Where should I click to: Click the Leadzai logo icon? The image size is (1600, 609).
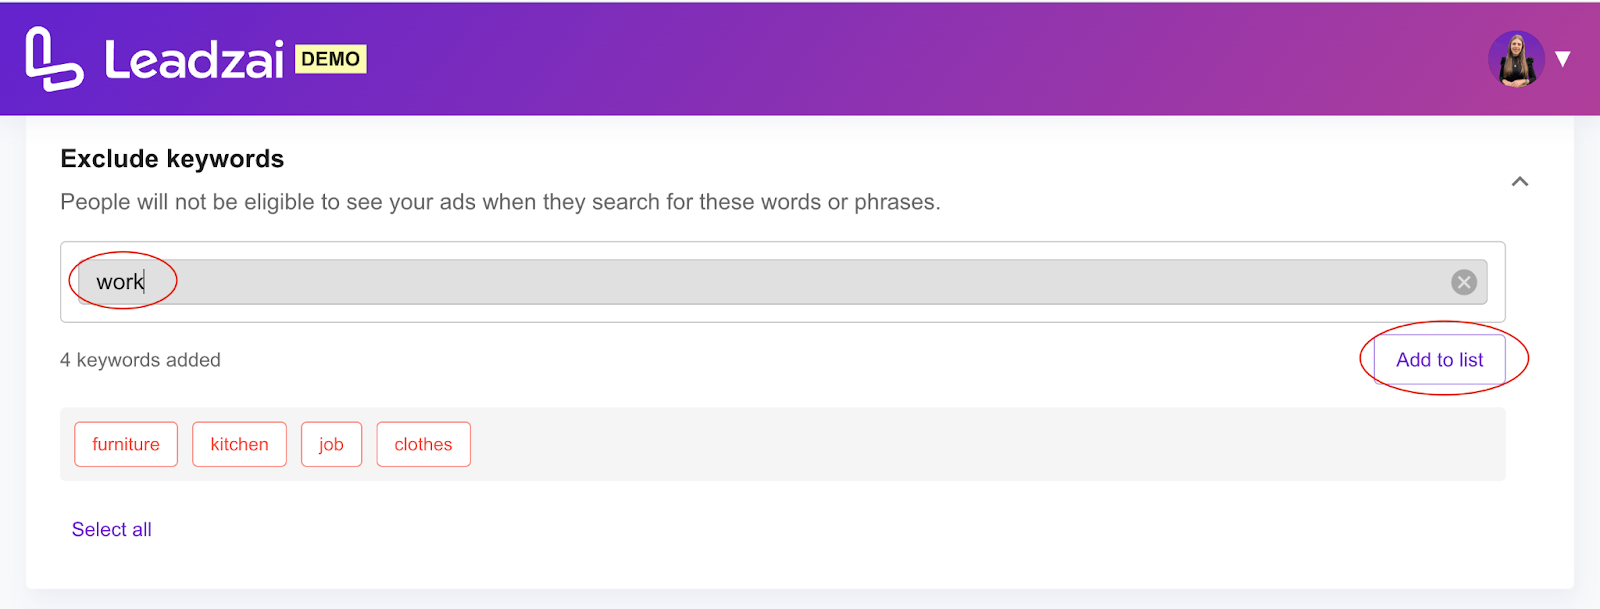click(x=54, y=59)
